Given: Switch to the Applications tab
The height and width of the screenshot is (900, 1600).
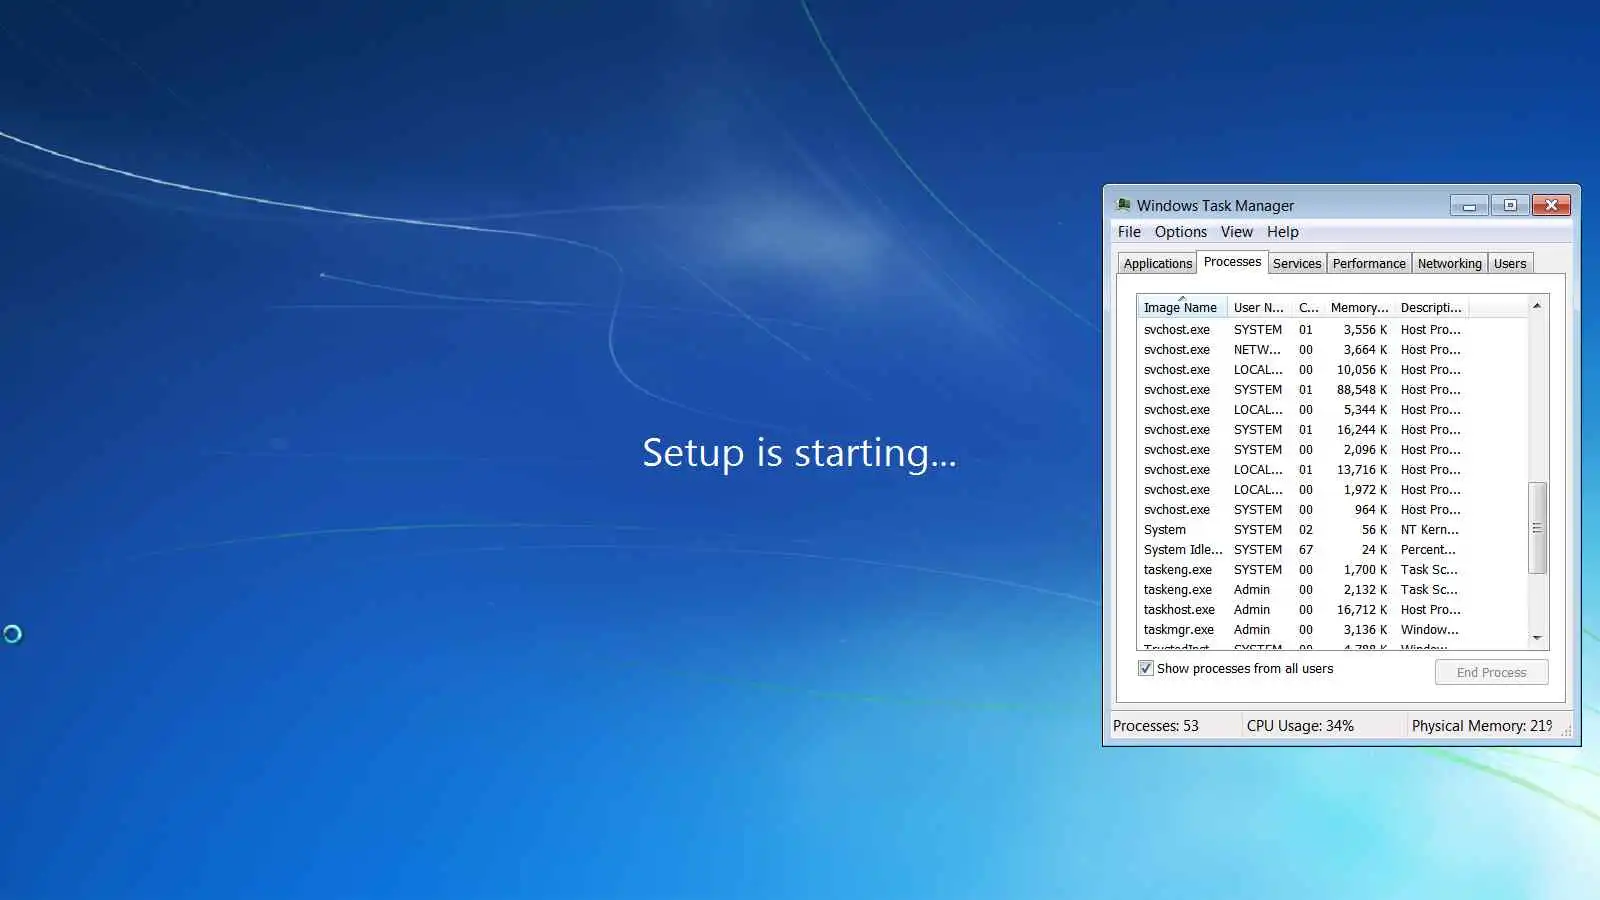Looking at the screenshot, I should (1158, 263).
